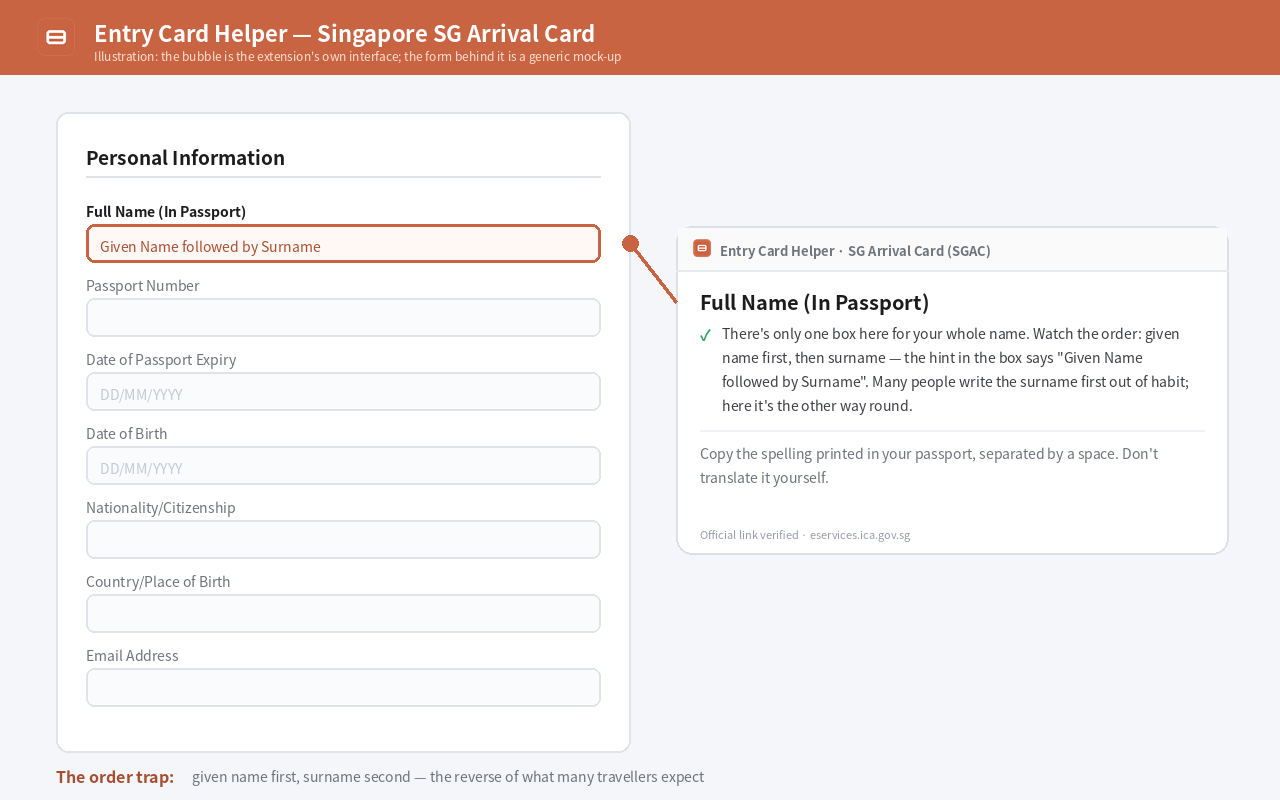The image size is (1280, 800).
Task: Click the "Official link verified" text
Action: (749, 535)
